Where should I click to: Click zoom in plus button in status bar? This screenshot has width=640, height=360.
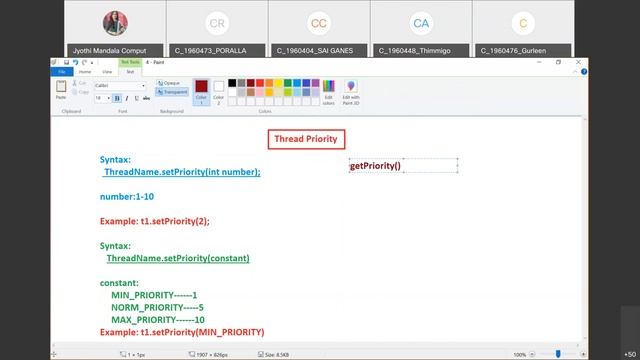coord(583,354)
